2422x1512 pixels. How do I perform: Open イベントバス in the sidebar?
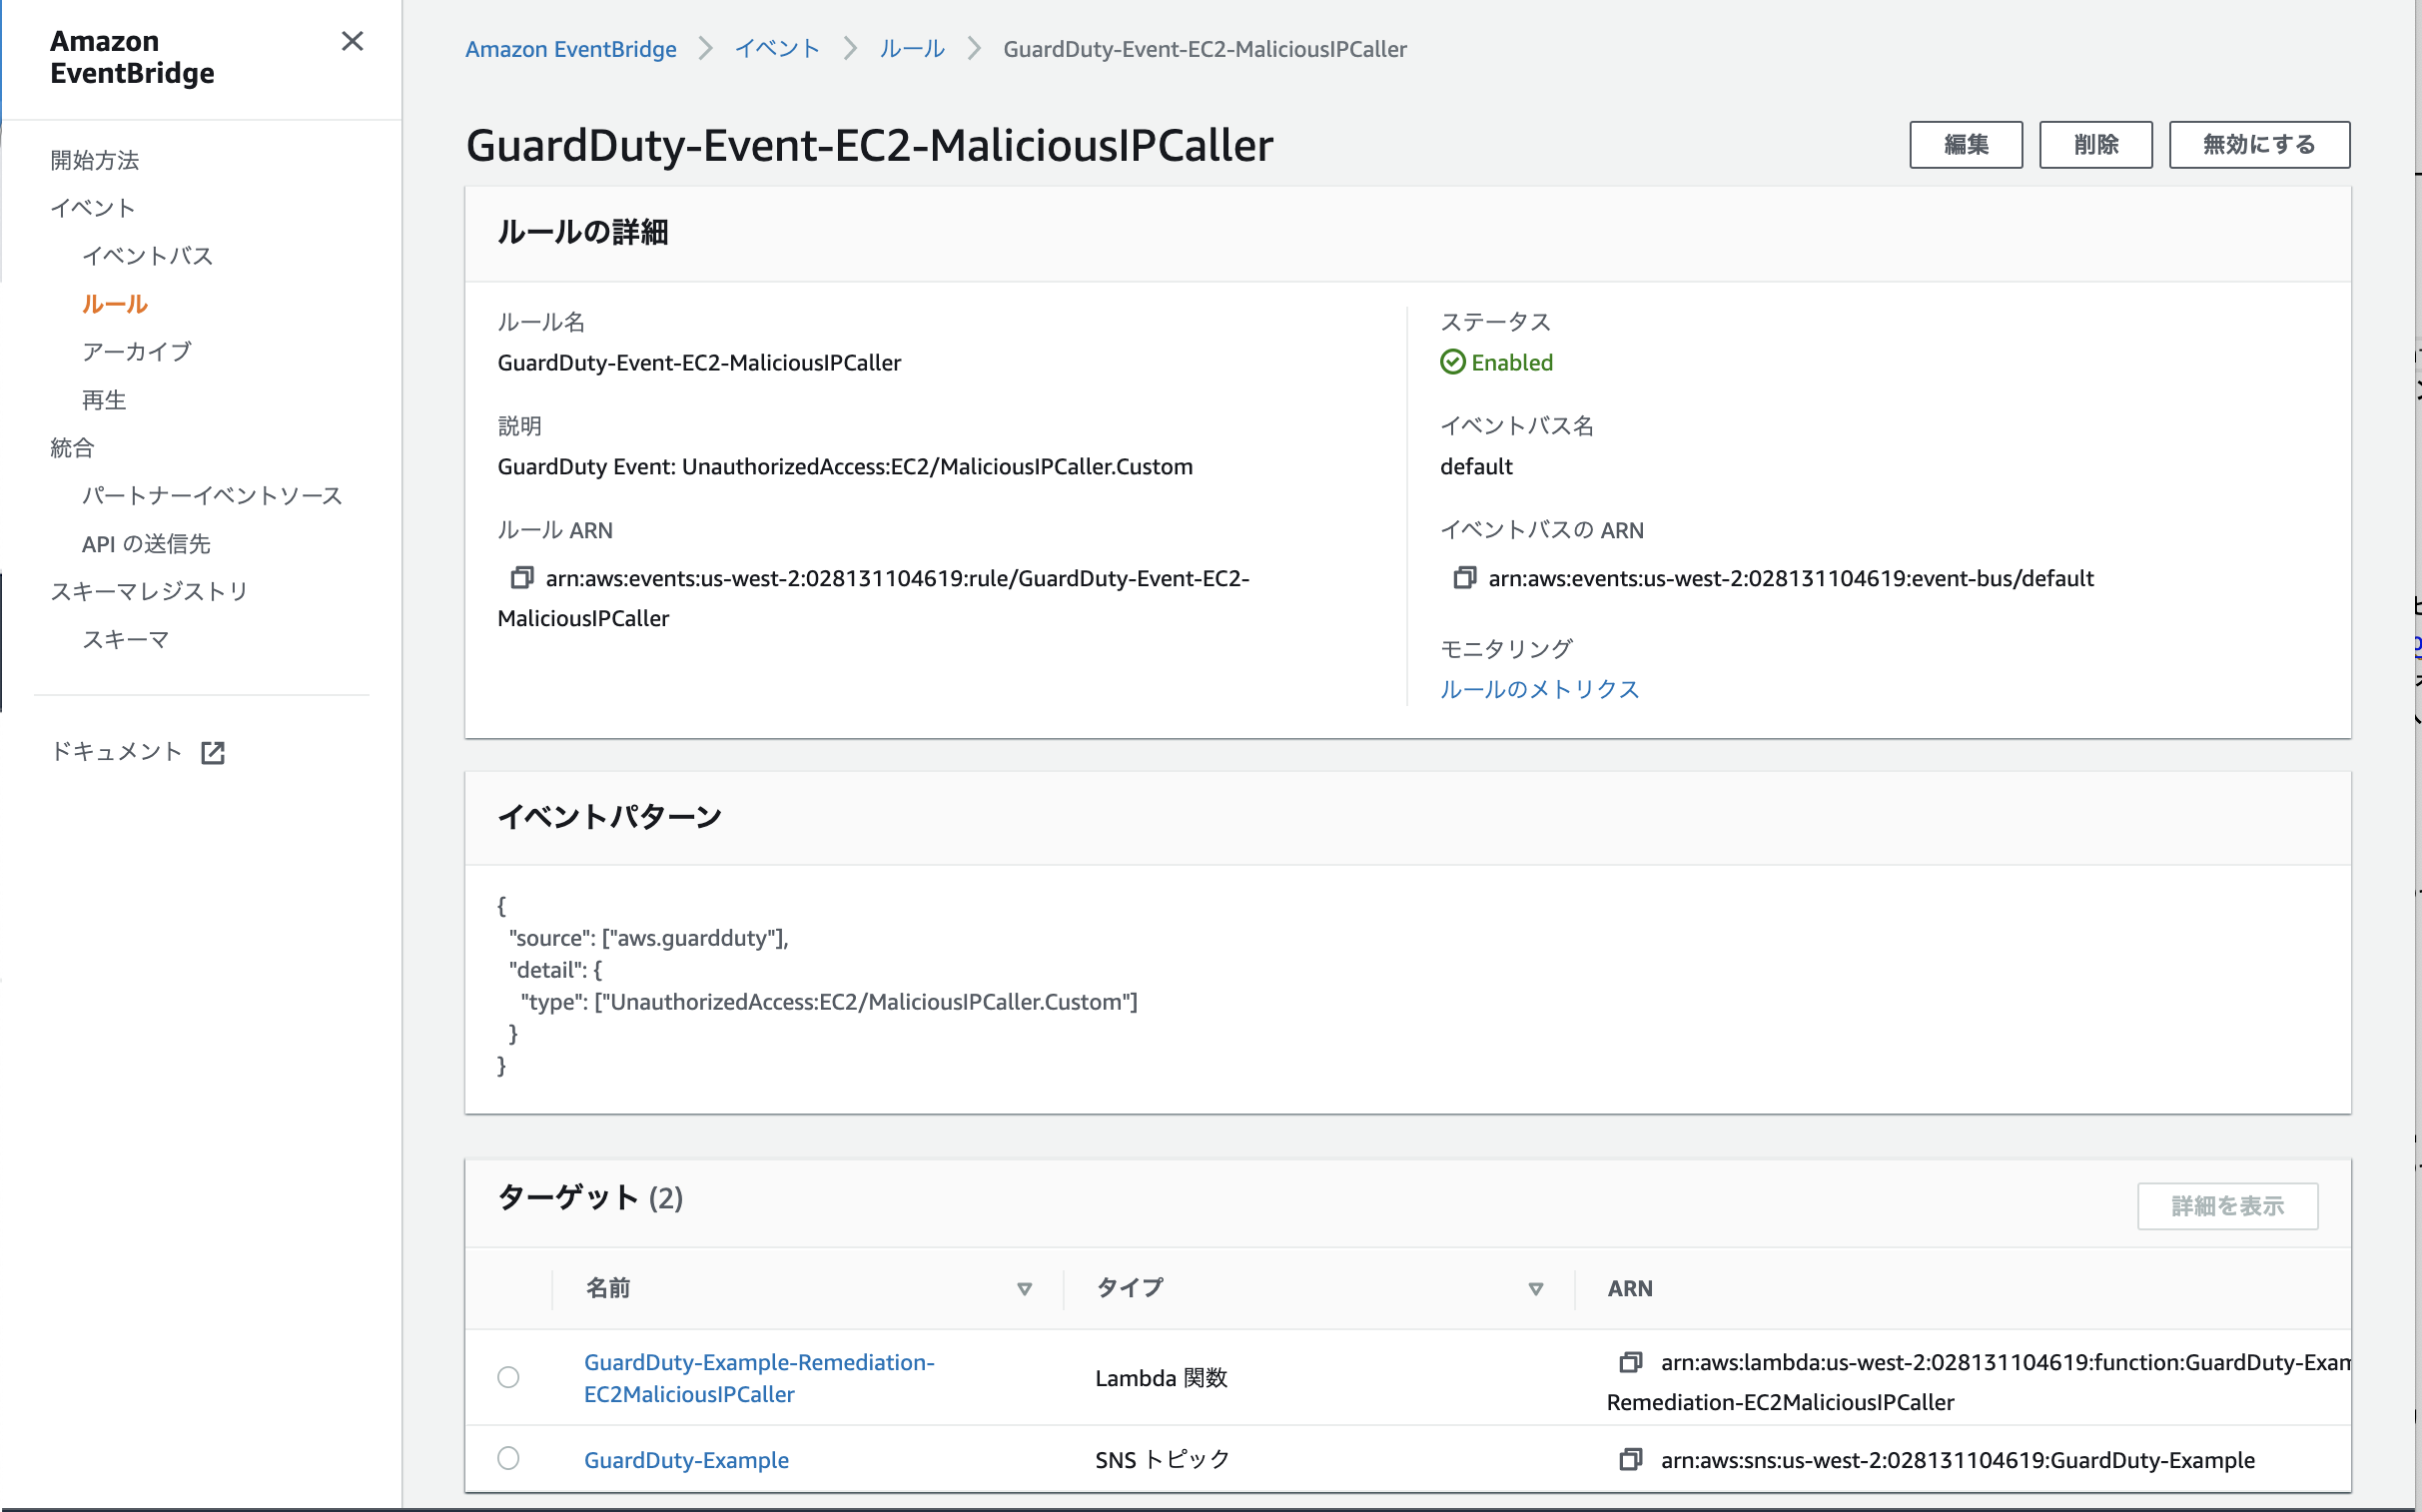pos(148,256)
